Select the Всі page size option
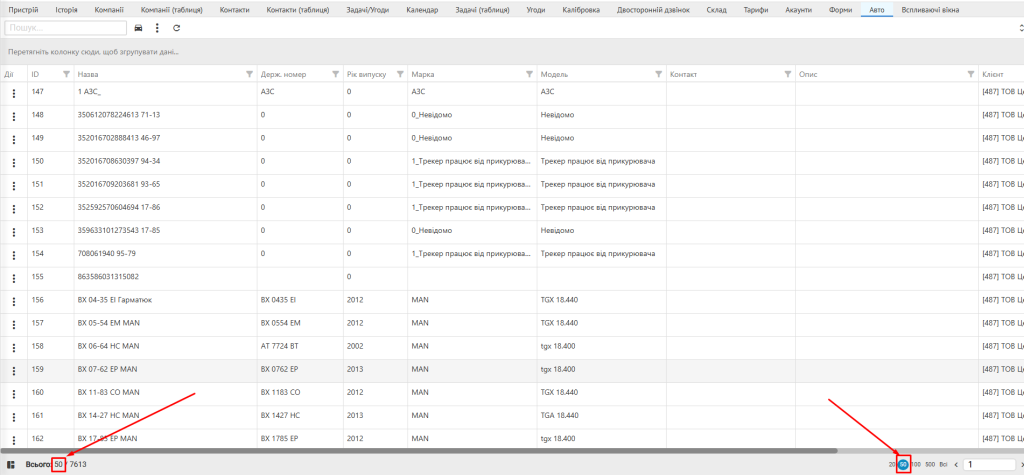Screen dimensions: 1024x475 click(943, 465)
